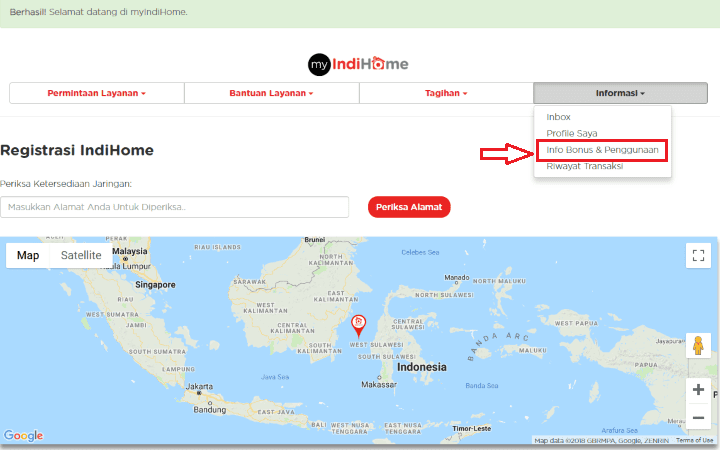Click the Google logo on map
Viewport: 720px width, 450px height.
pos(23,435)
